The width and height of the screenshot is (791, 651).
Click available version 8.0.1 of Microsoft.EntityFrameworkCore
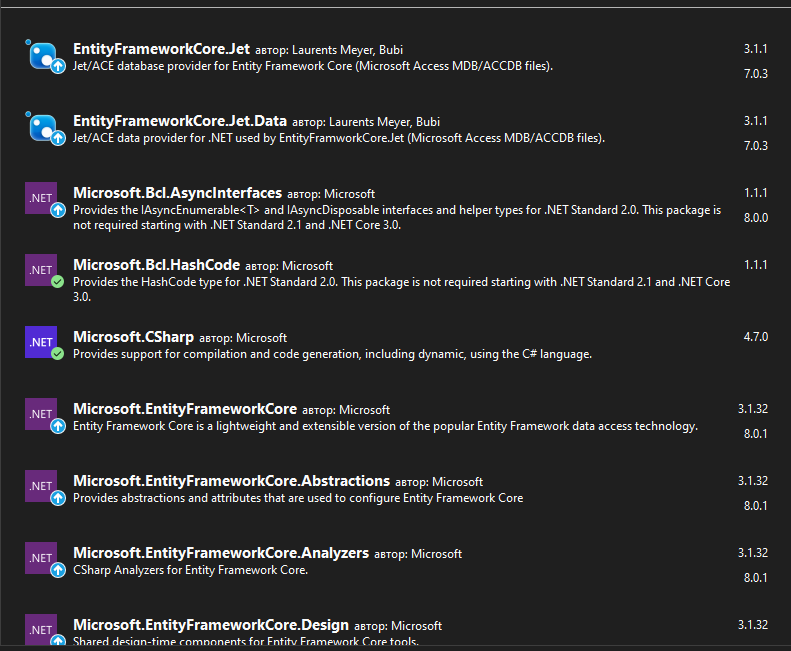[x=756, y=434]
